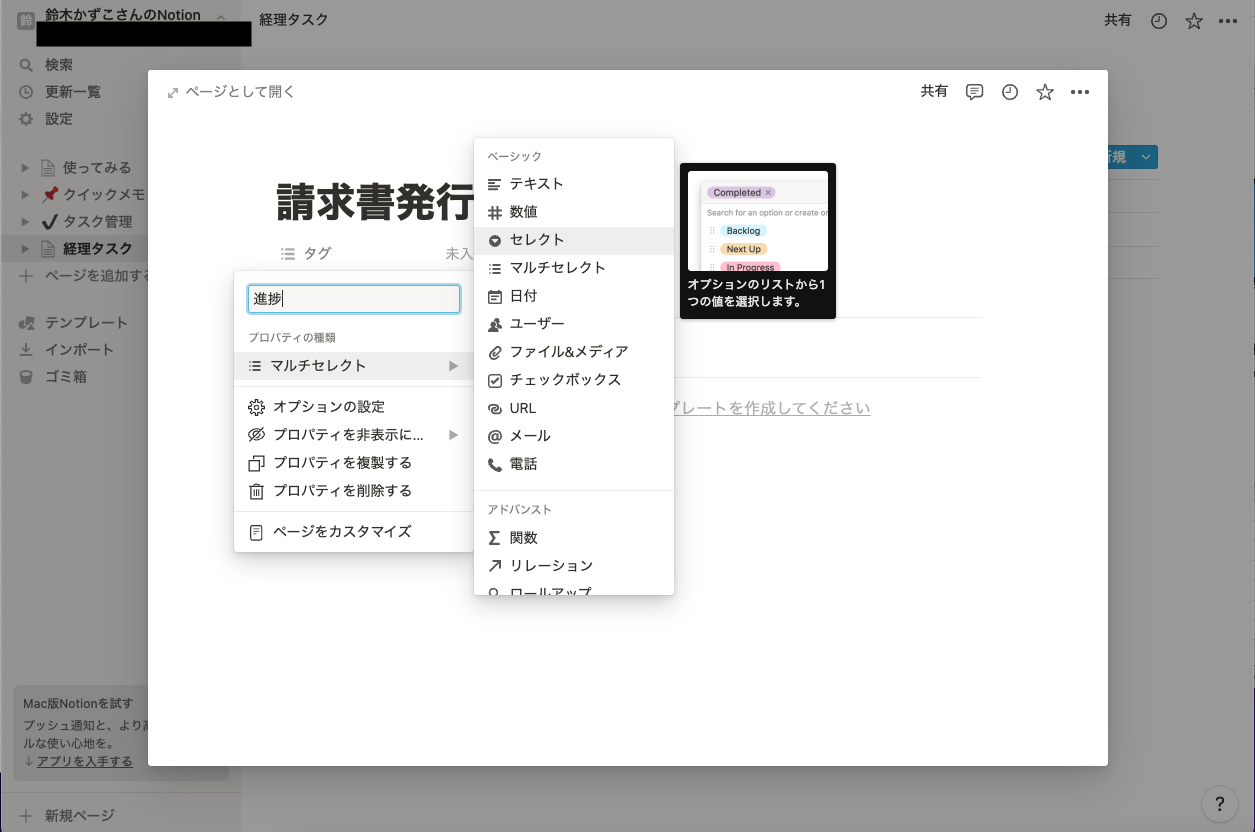Viewport: 1255px width, 832px height.
Task: Open the clock icon in the top window bar
Action: point(1159,21)
